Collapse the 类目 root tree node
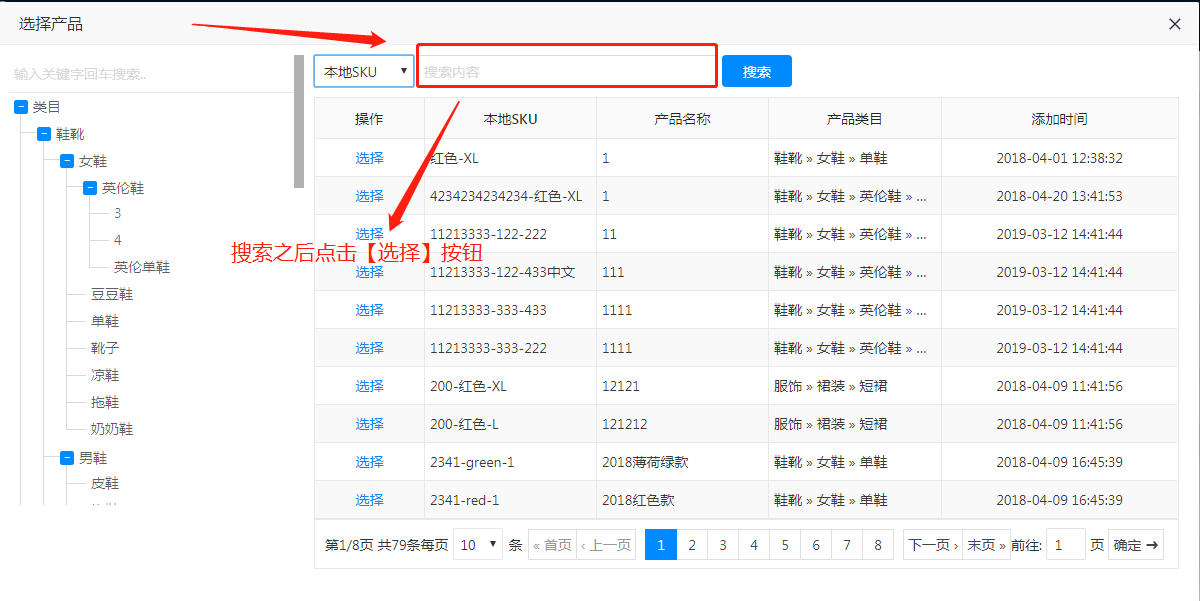Screen dimensions: 1200x601 coord(21,107)
